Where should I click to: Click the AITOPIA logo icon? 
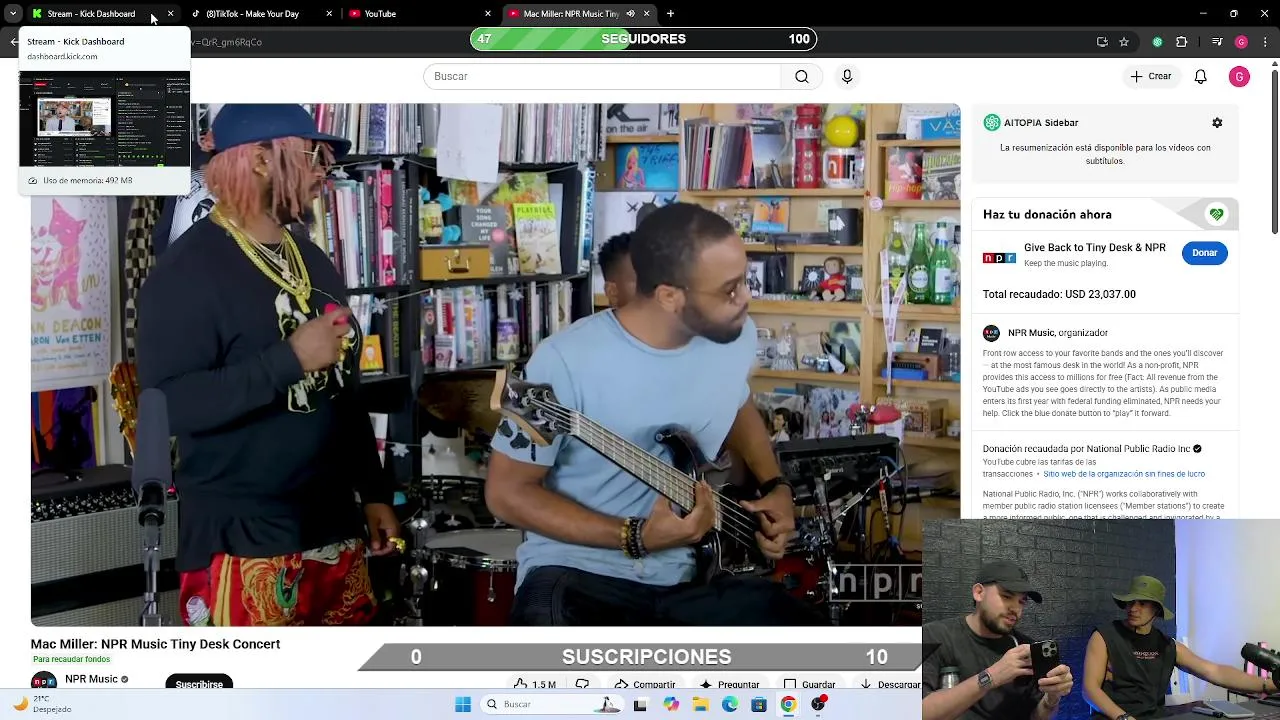pos(992,122)
